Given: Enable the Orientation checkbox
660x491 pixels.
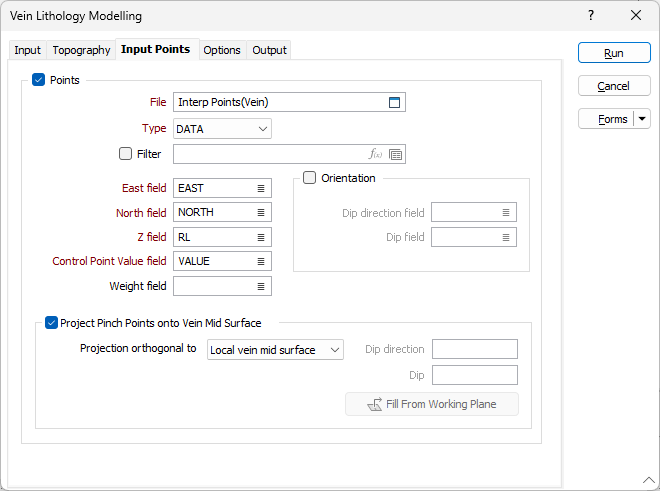Looking at the screenshot, I should coord(309,178).
